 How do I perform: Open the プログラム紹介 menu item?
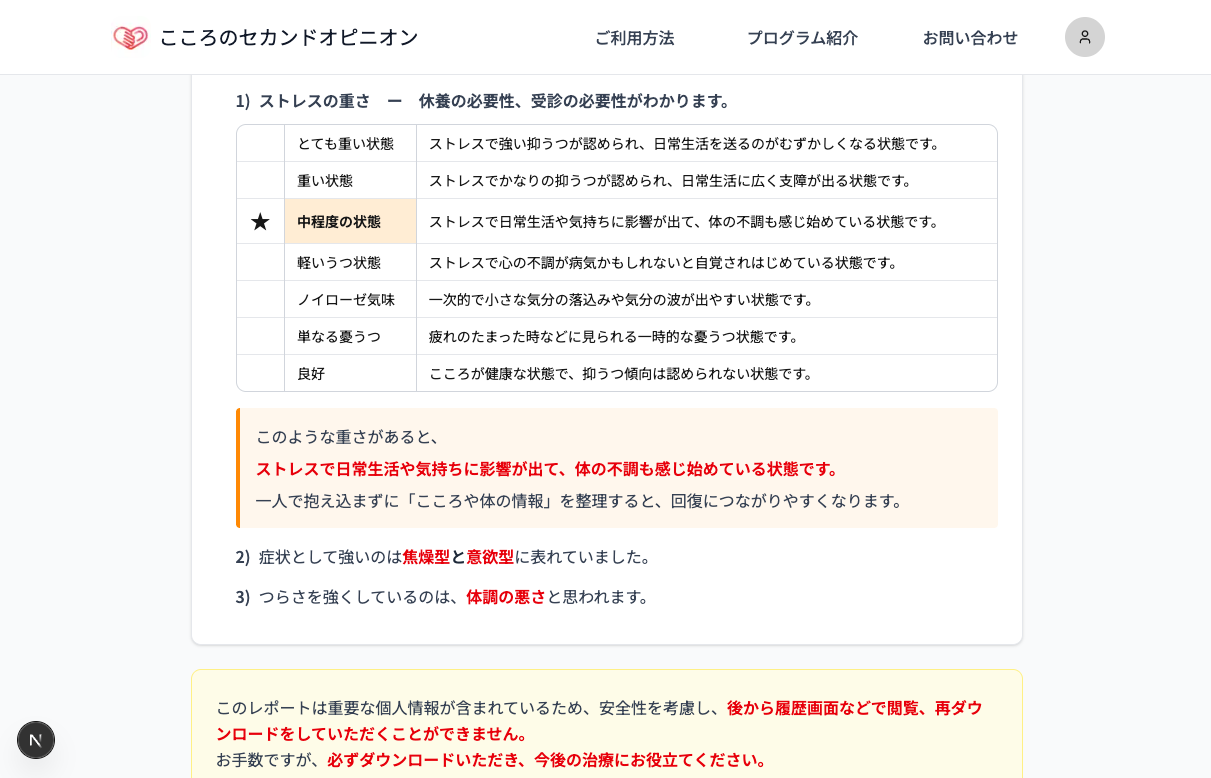point(802,38)
